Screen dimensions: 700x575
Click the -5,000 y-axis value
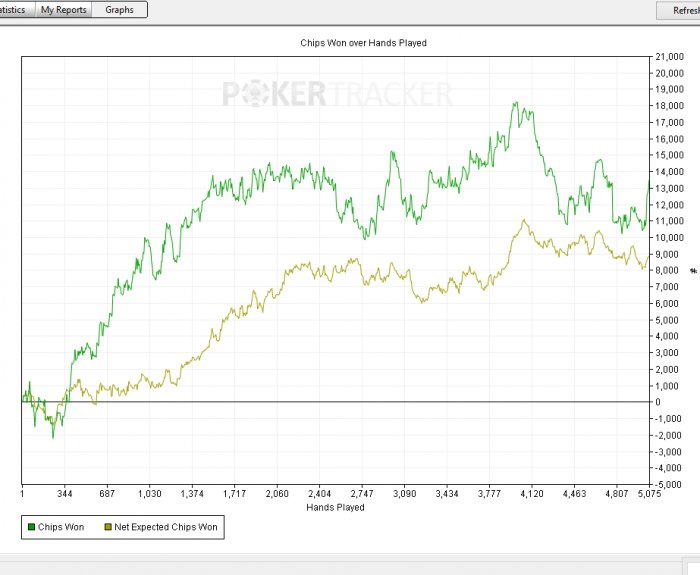(x=668, y=484)
